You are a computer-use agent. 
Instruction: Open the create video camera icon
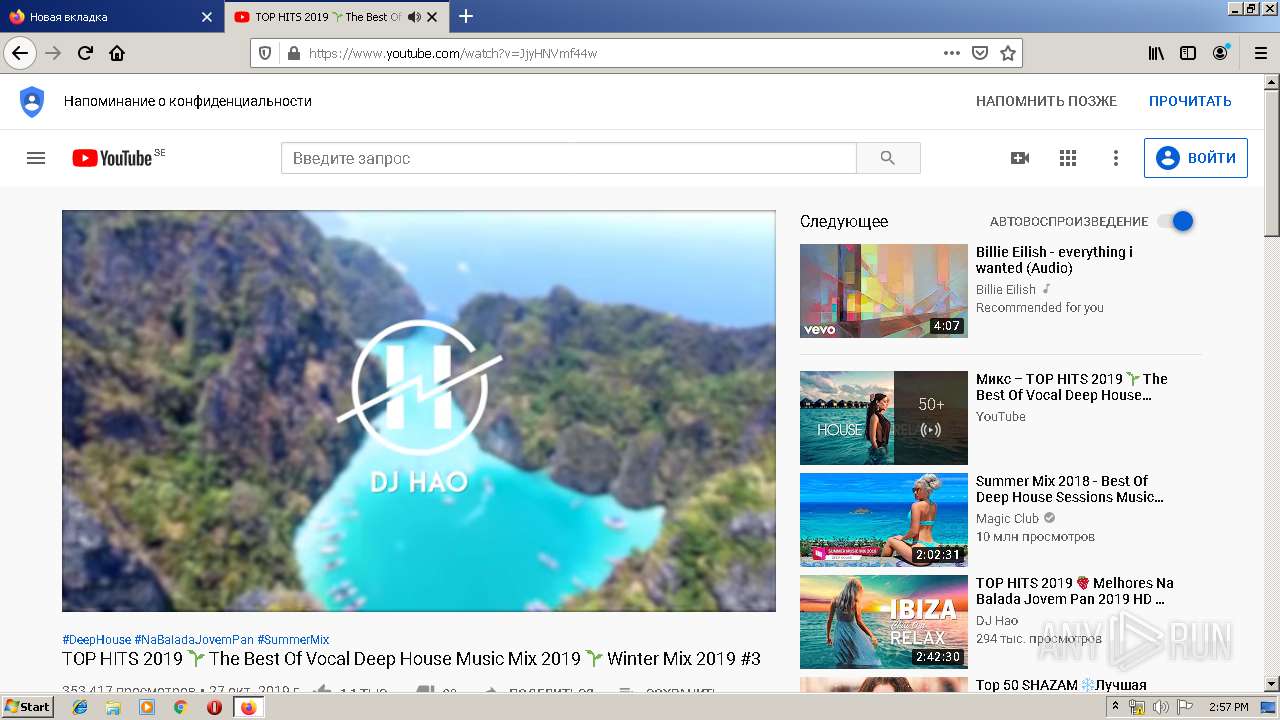[x=1020, y=158]
